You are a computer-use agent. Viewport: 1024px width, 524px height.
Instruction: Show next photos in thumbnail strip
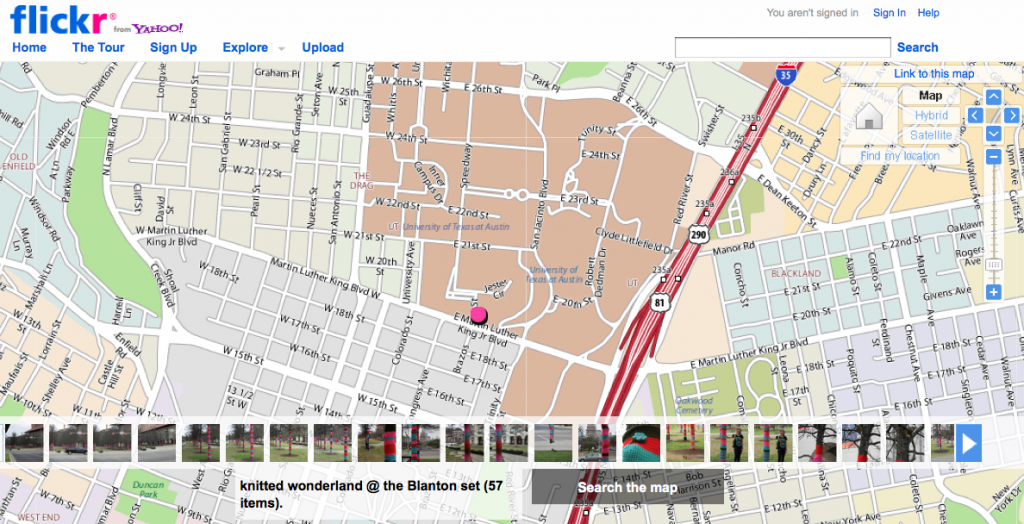tap(968, 443)
